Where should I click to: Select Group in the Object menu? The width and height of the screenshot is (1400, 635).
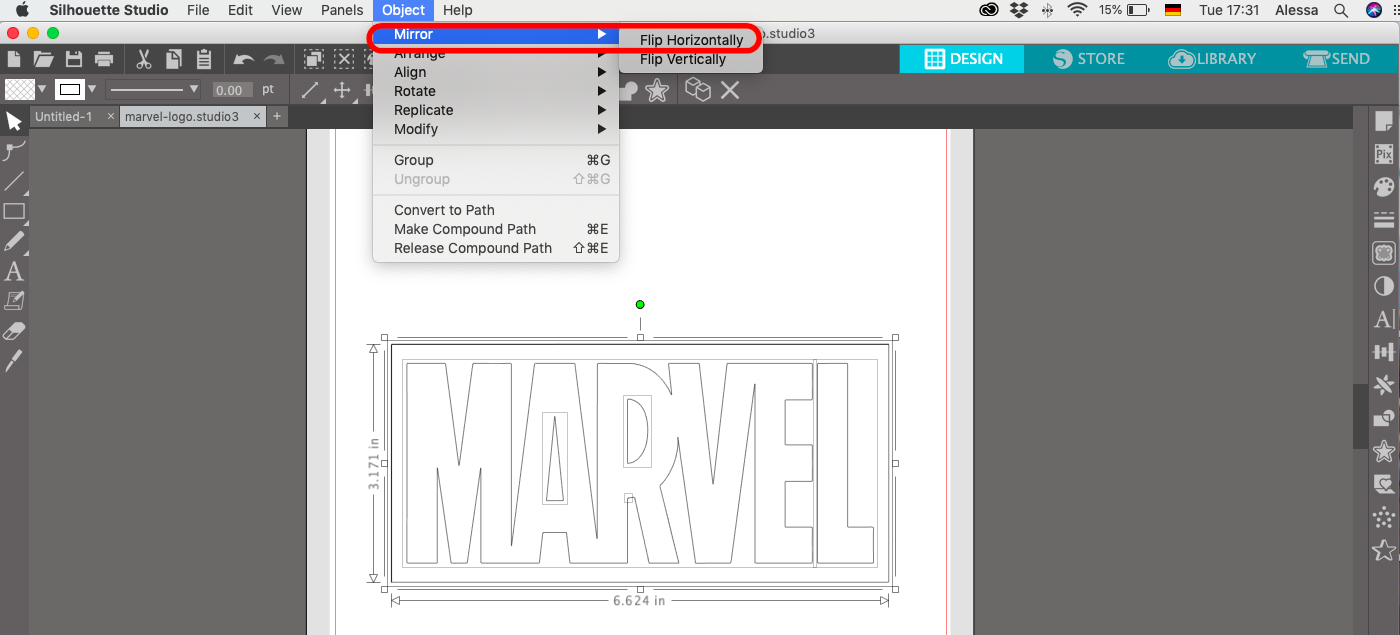pyautogui.click(x=496, y=160)
